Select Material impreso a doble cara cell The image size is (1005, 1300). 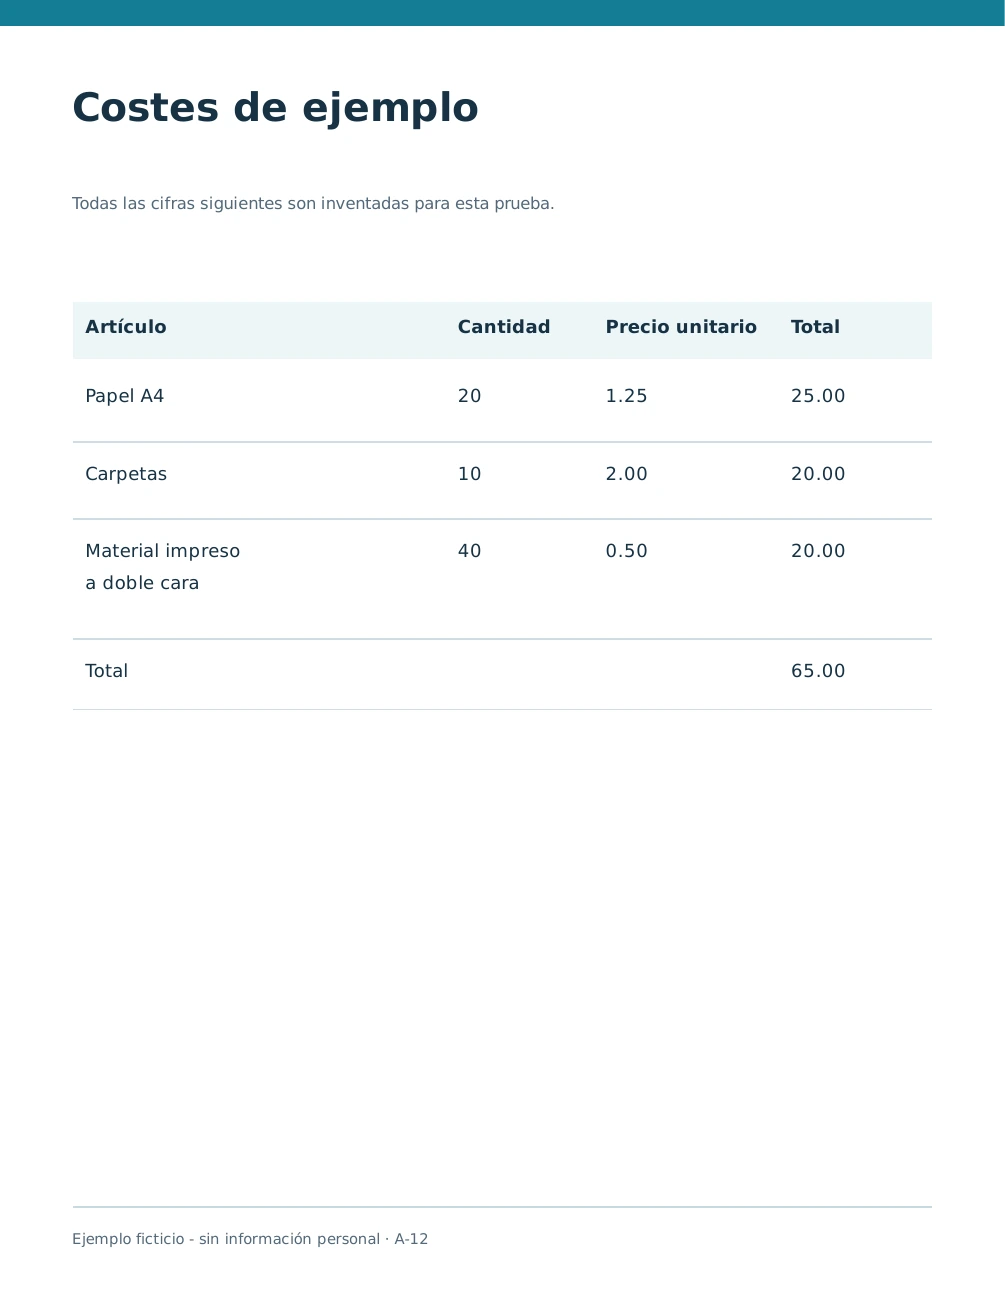pos(163,567)
